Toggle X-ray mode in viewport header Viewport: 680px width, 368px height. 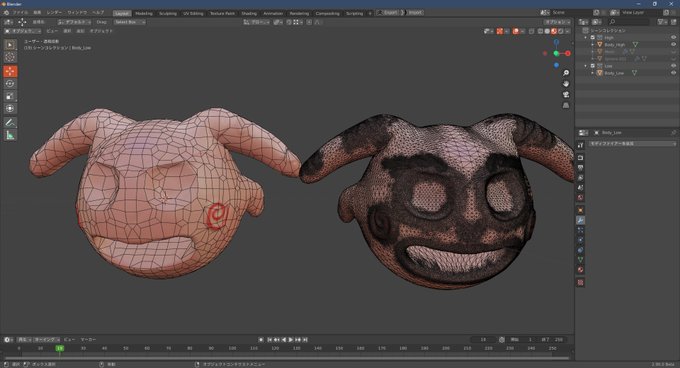[x=532, y=31]
